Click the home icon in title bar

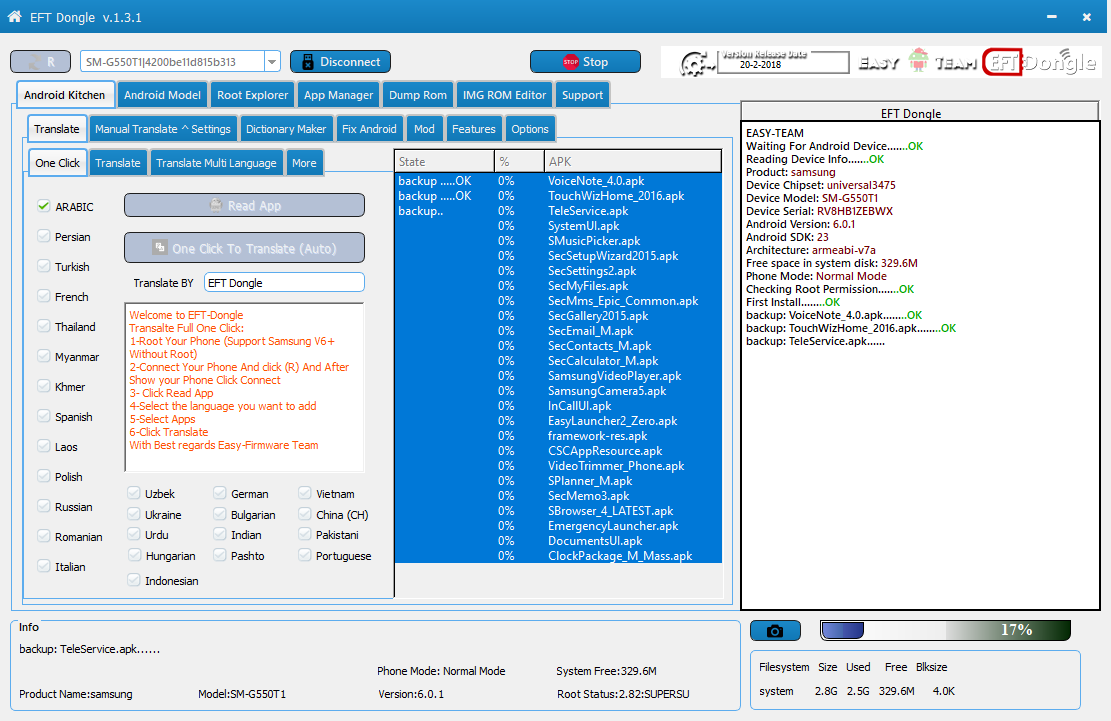point(14,16)
